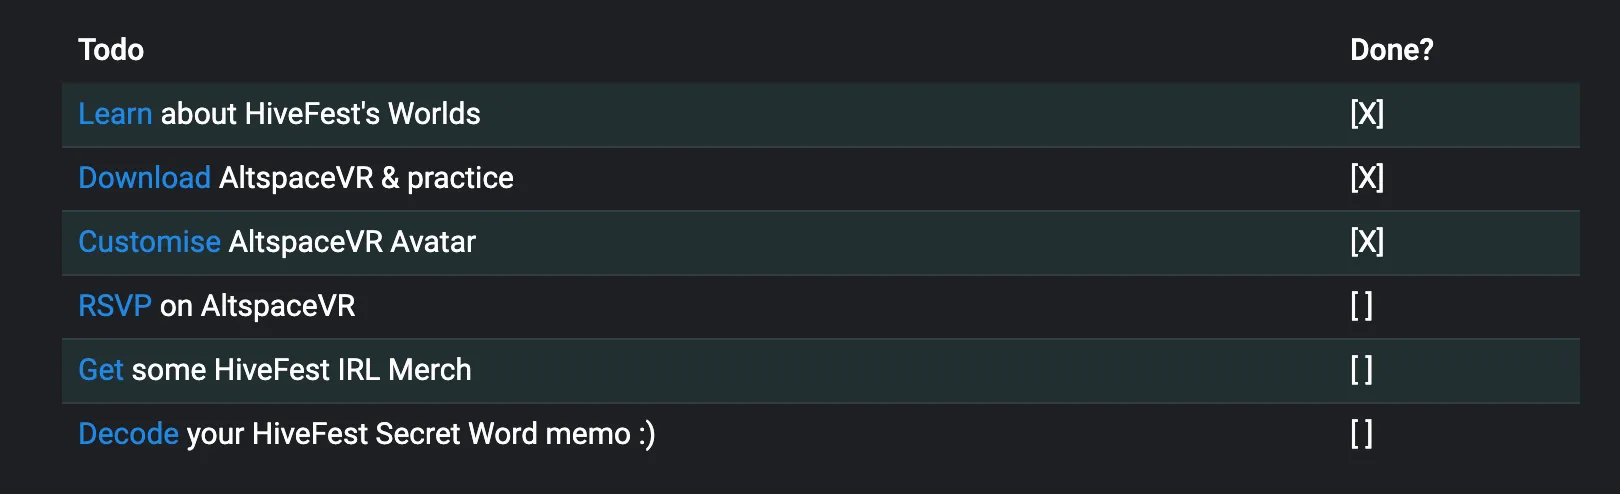1620x494 pixels.
Task: Click the text "AltspaceVR Avatar"
Action: point(352,242)
